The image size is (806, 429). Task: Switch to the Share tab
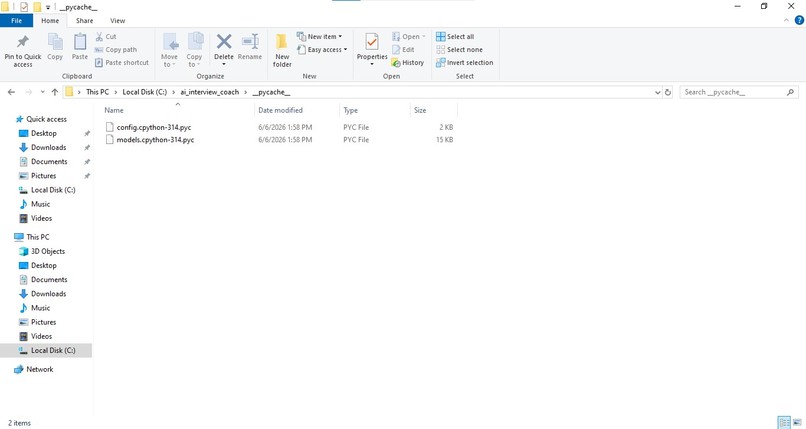pyautogui.click(x=84, y=21)
